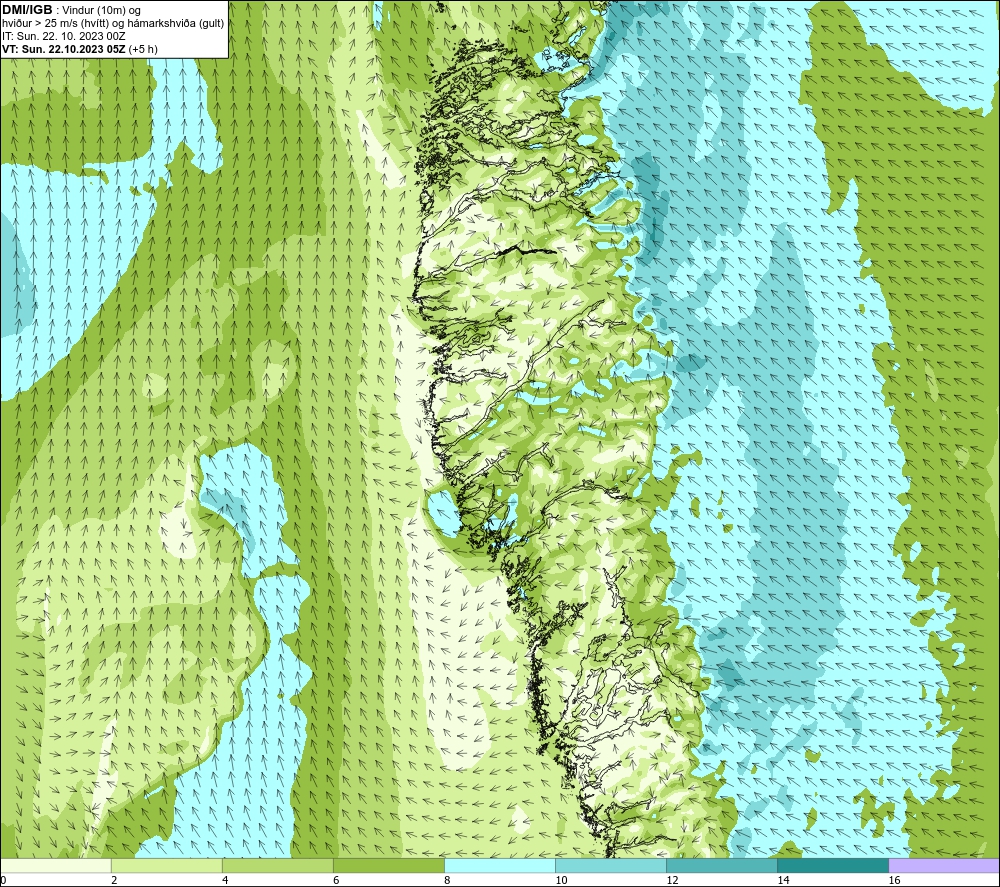This screenshot has height=887, width=1000.
Task: Click the purple above-16 m/s legend swatch
Action: point(944,866)
